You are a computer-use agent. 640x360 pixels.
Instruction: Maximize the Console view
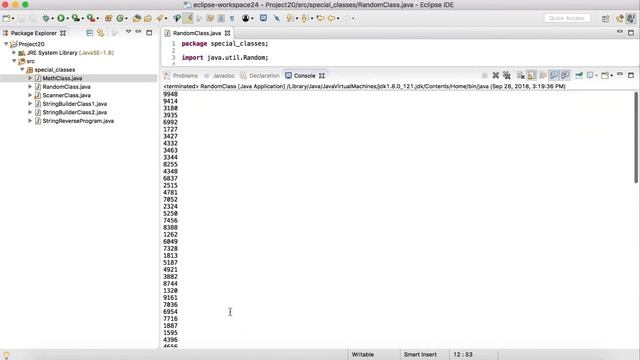tap(631, 75)
